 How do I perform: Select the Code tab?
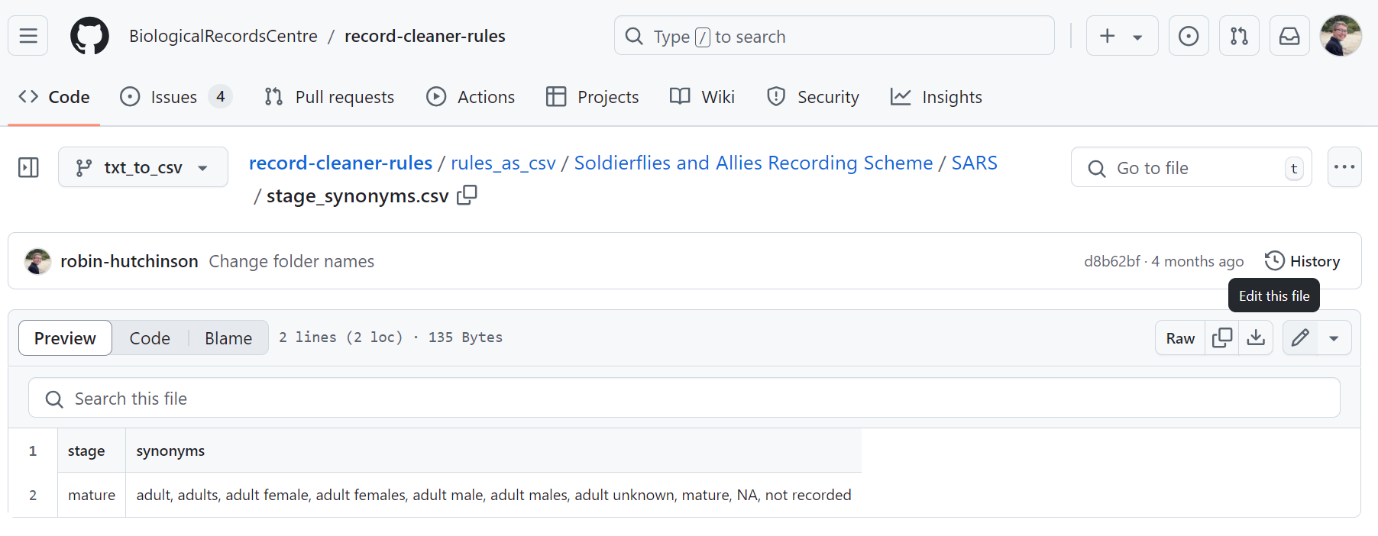coord(54,97)
